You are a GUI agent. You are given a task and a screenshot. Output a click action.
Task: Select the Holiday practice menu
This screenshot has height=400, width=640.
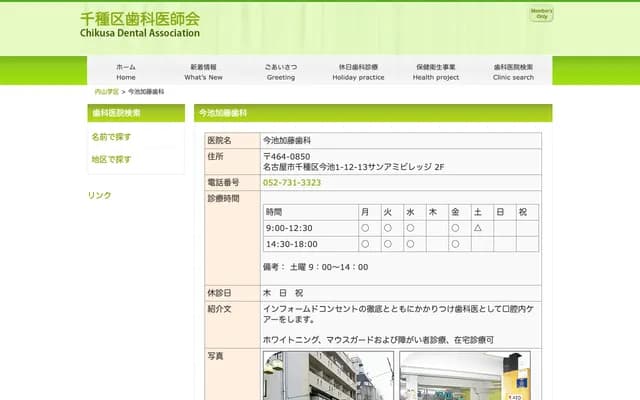tap(358, 72)
